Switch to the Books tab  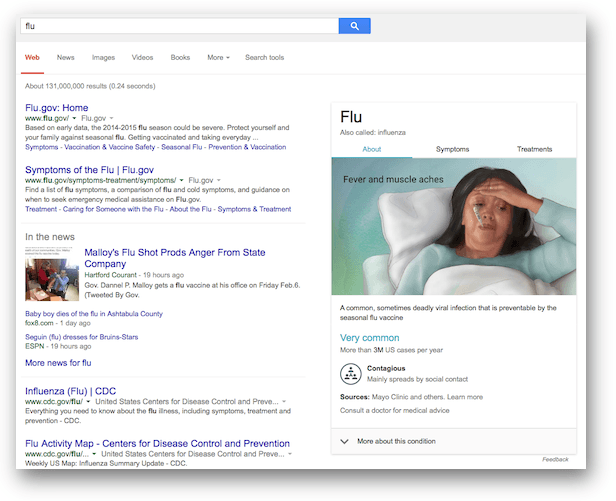click(x=180, y=57)
